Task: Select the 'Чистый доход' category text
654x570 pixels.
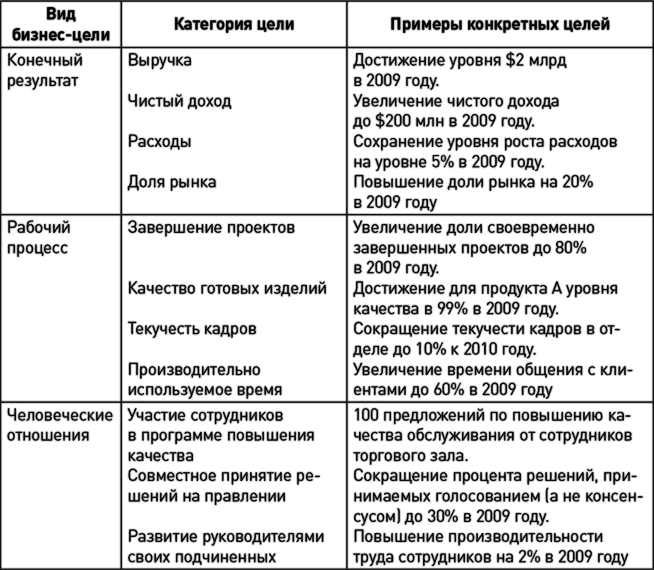Action: pos(179,101)
